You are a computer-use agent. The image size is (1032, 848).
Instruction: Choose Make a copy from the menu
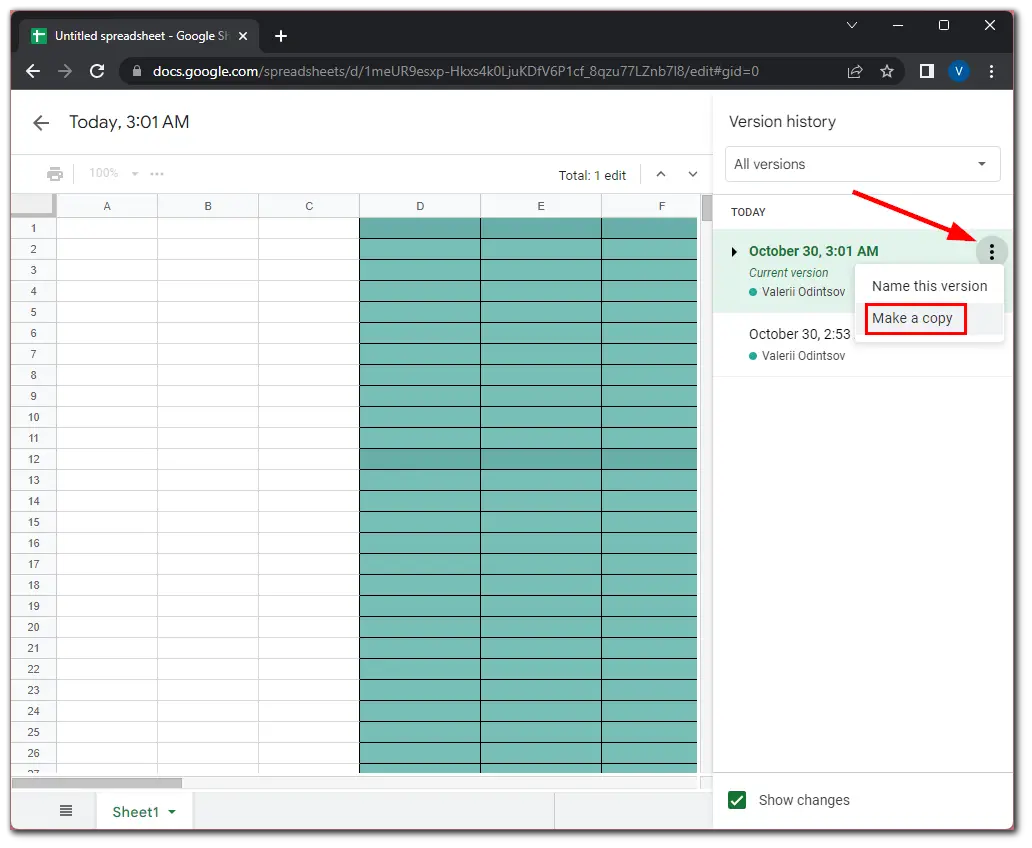pyautogui.click(x=929, y=318)
